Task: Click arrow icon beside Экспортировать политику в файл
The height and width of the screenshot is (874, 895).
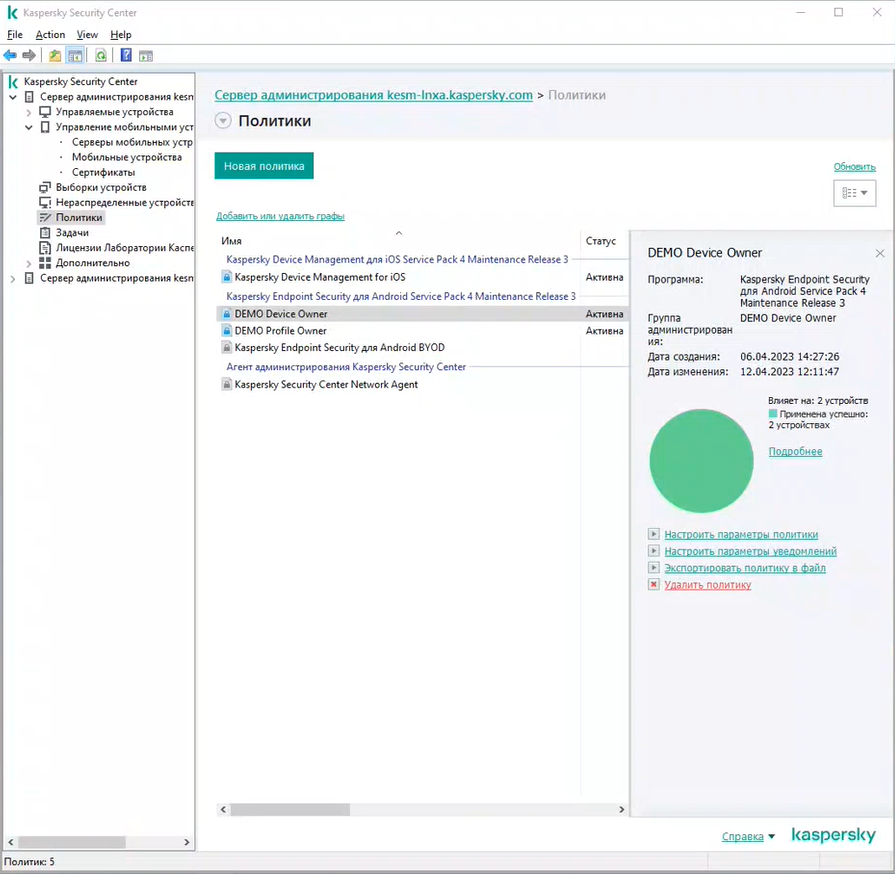Action: [654, 567]
